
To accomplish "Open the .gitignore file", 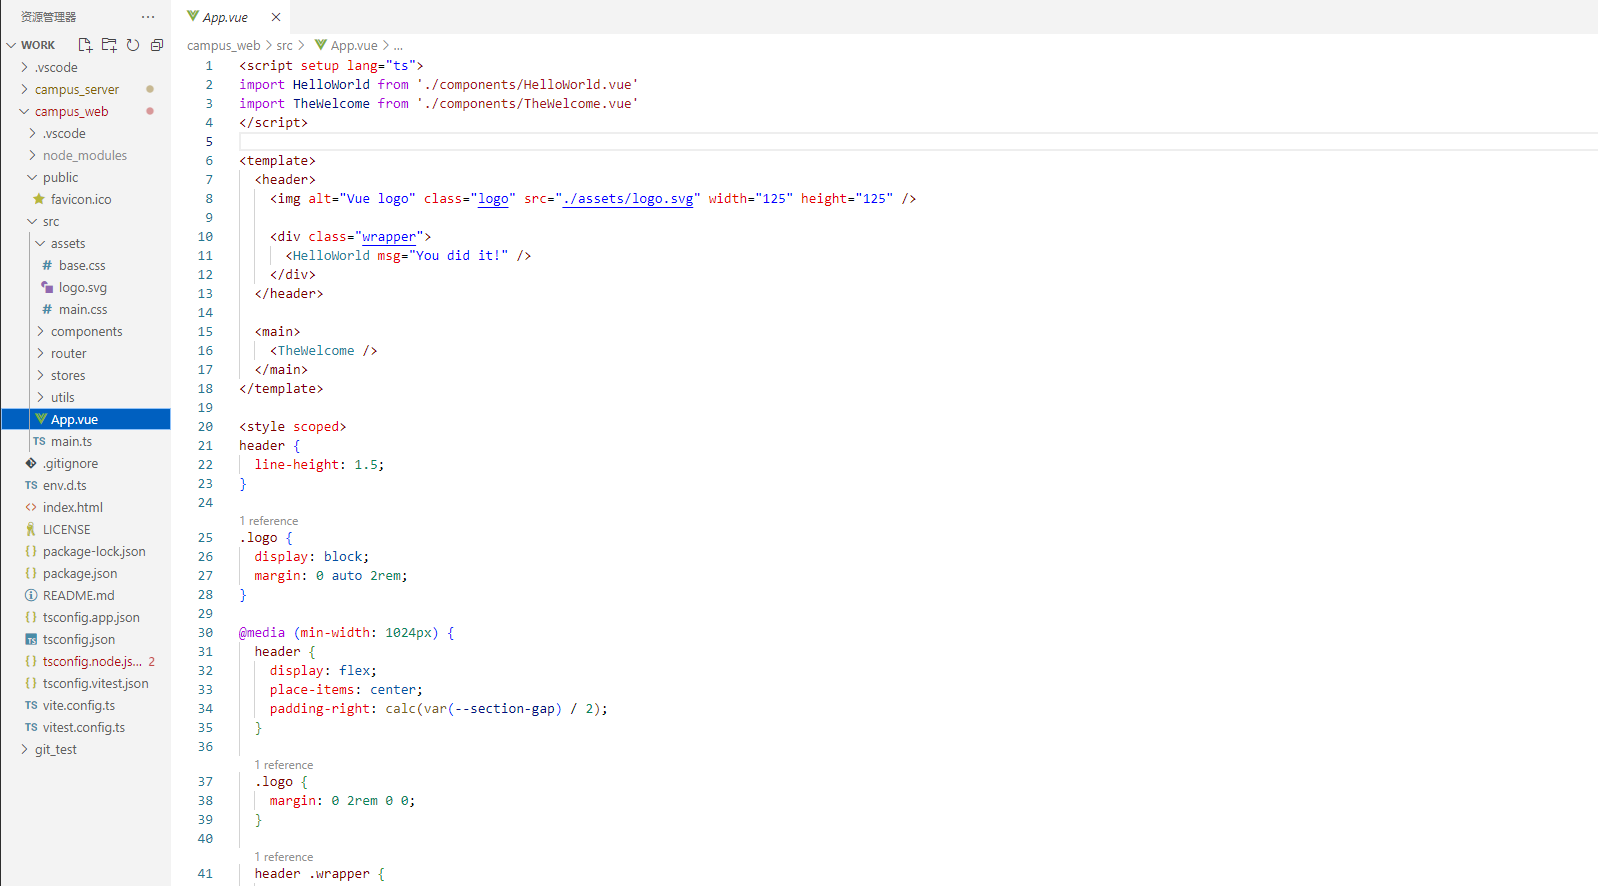I will pyautogui.click(x=70, y=464).
